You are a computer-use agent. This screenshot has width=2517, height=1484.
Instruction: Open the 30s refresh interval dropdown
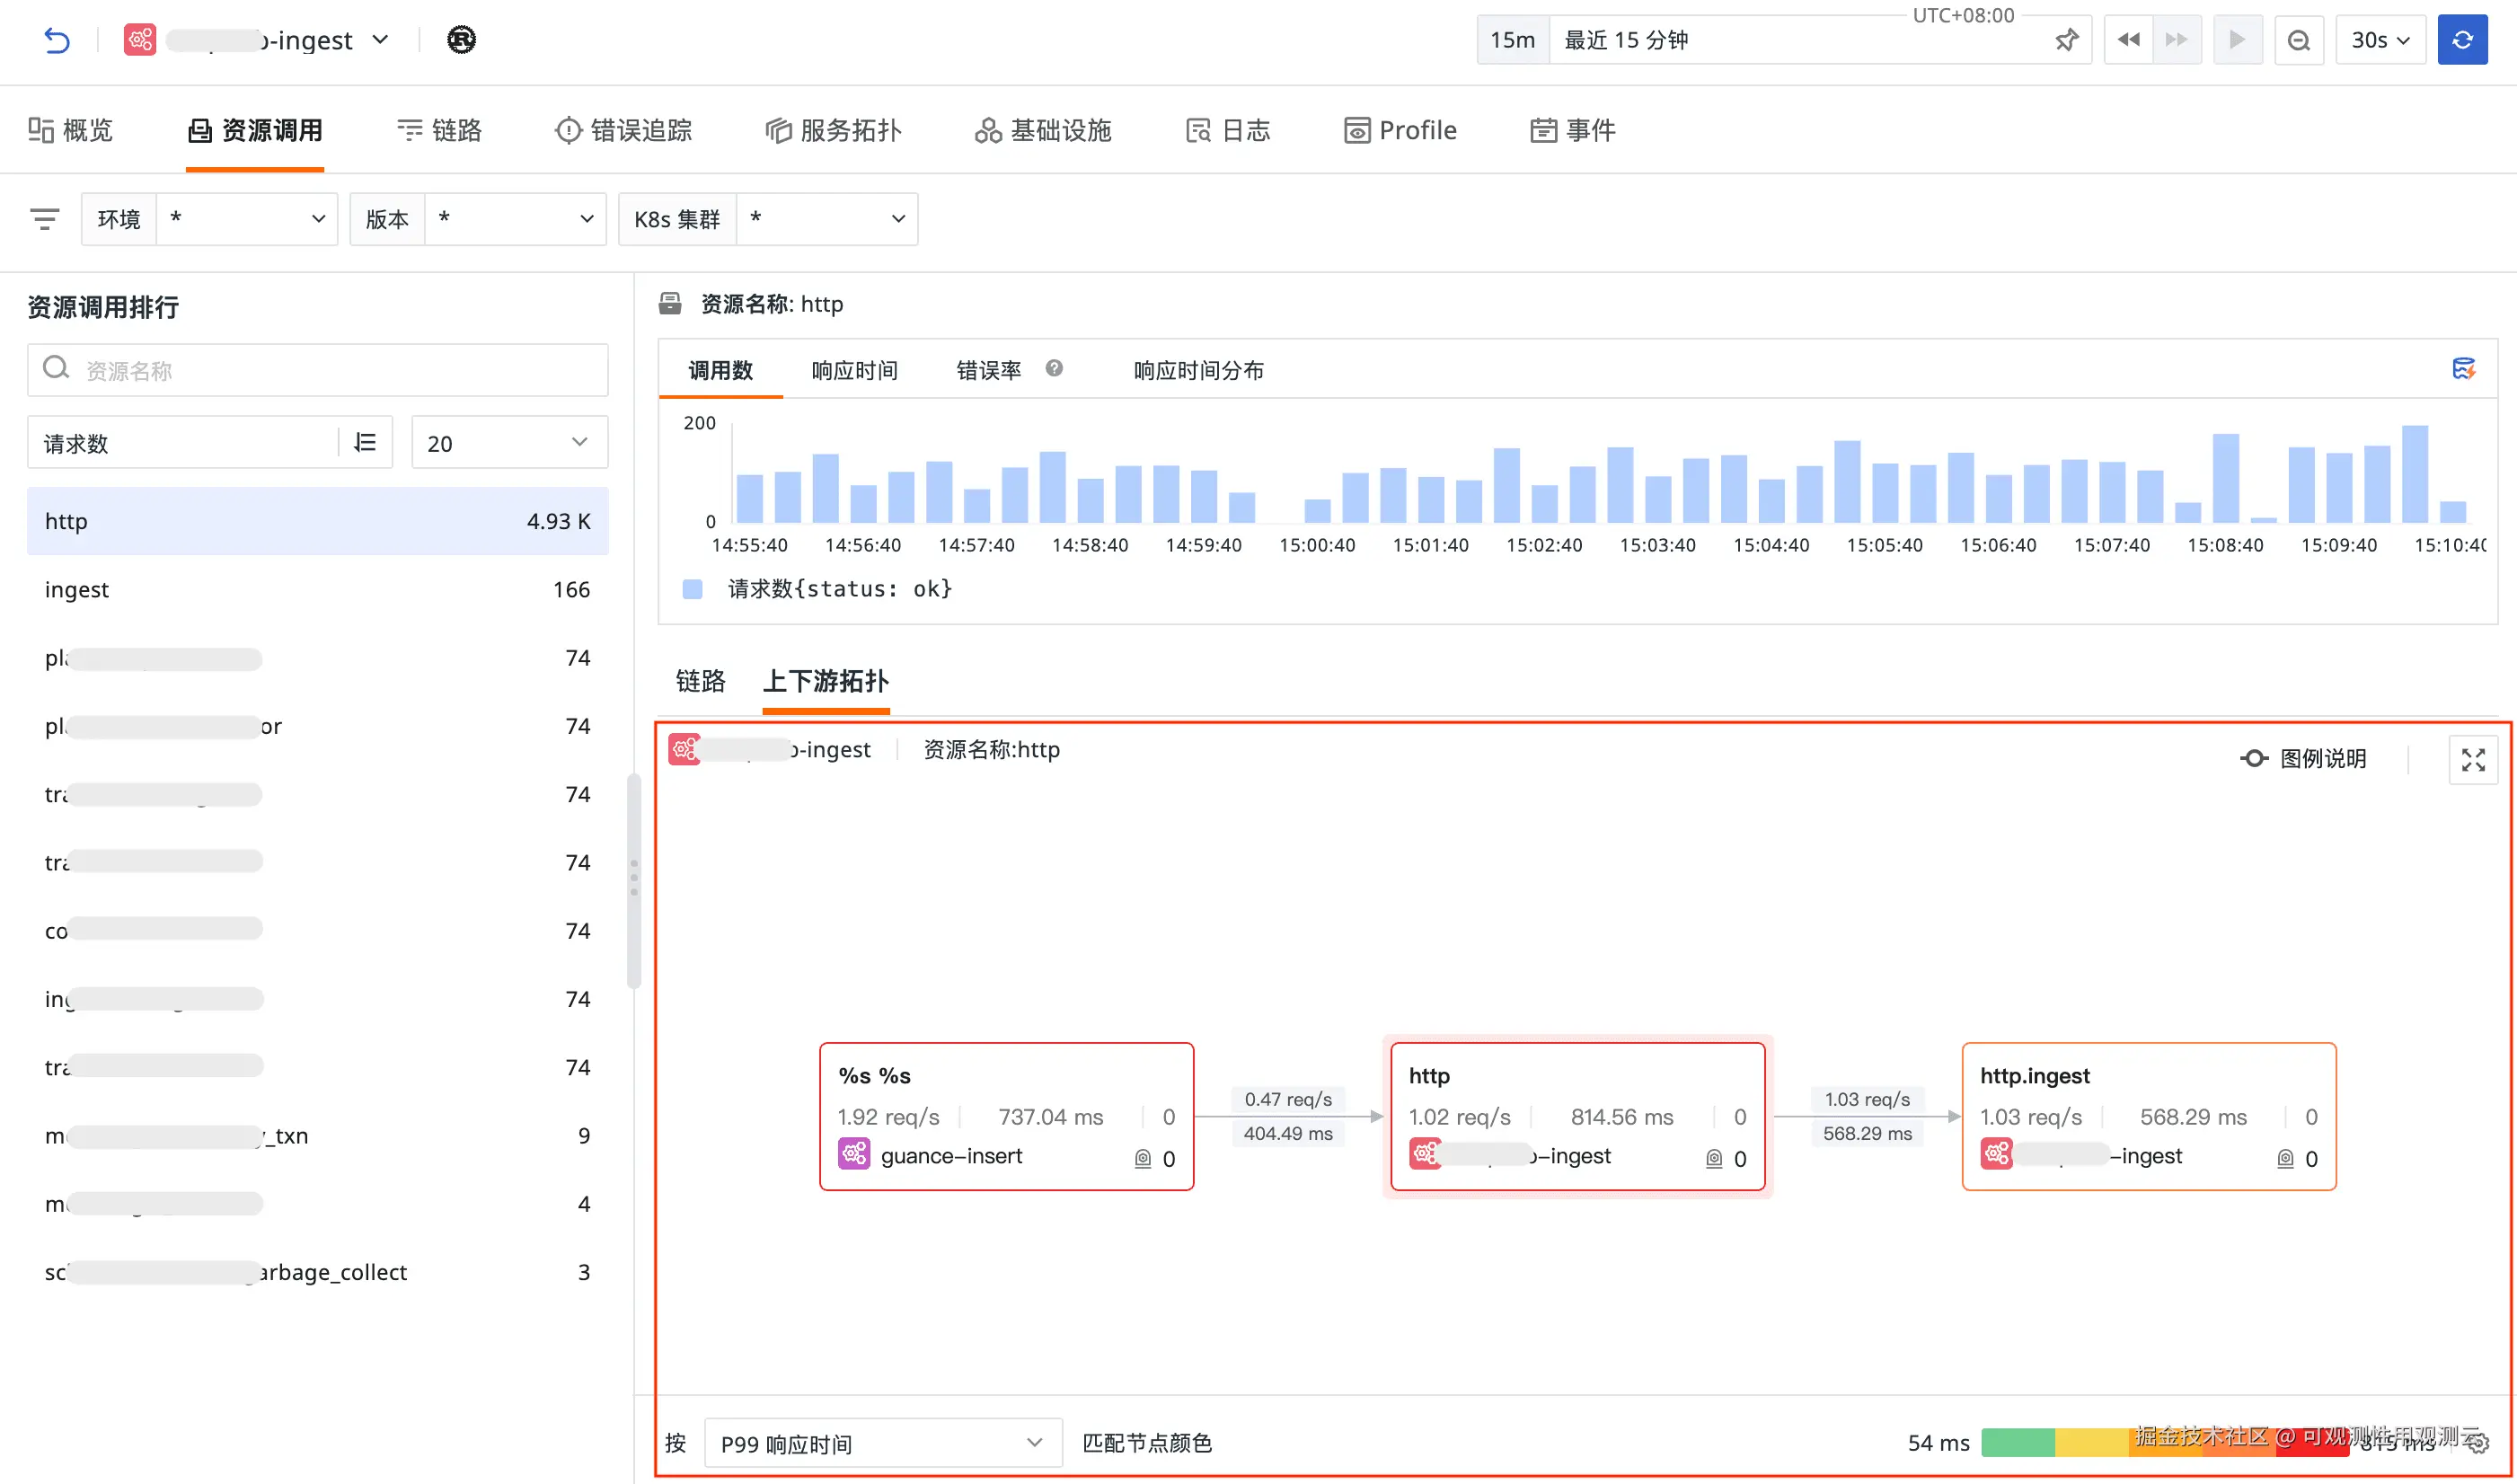2379,40
